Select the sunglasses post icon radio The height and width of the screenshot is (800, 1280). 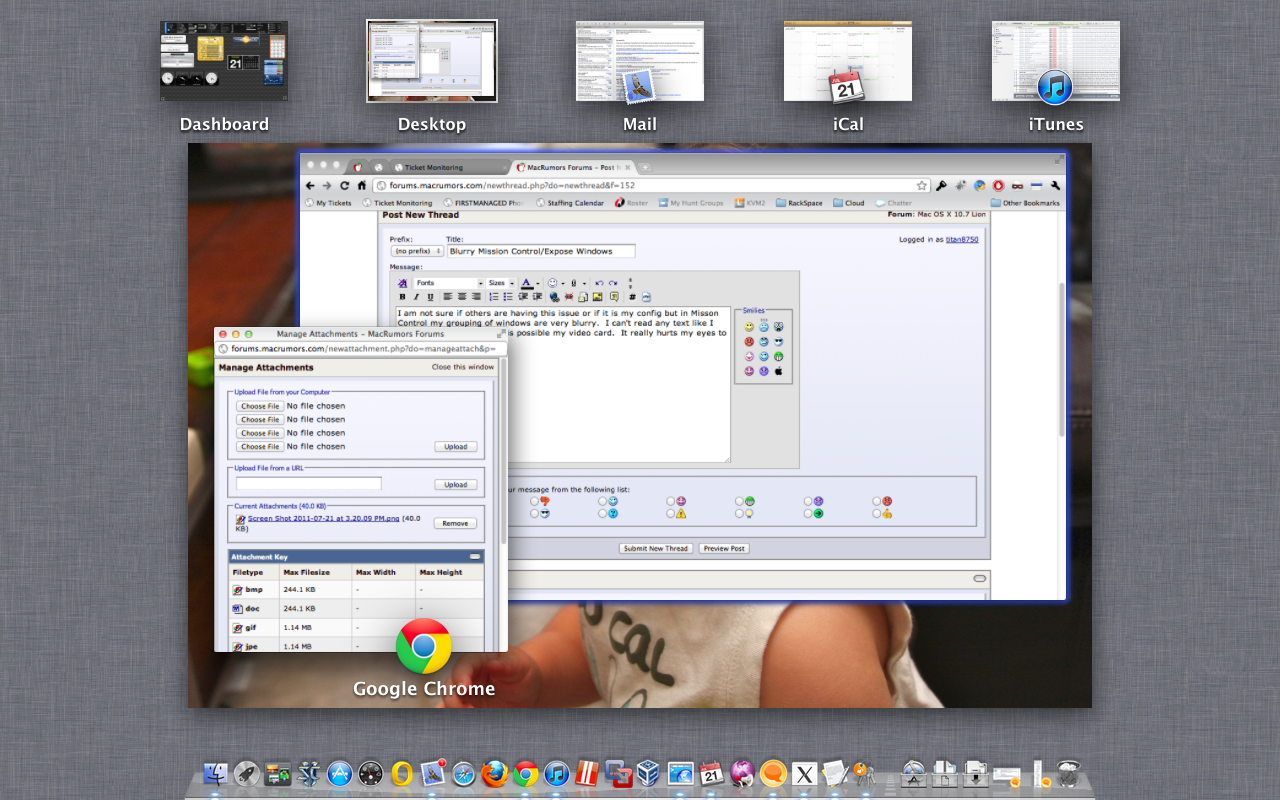click(534, 513)
